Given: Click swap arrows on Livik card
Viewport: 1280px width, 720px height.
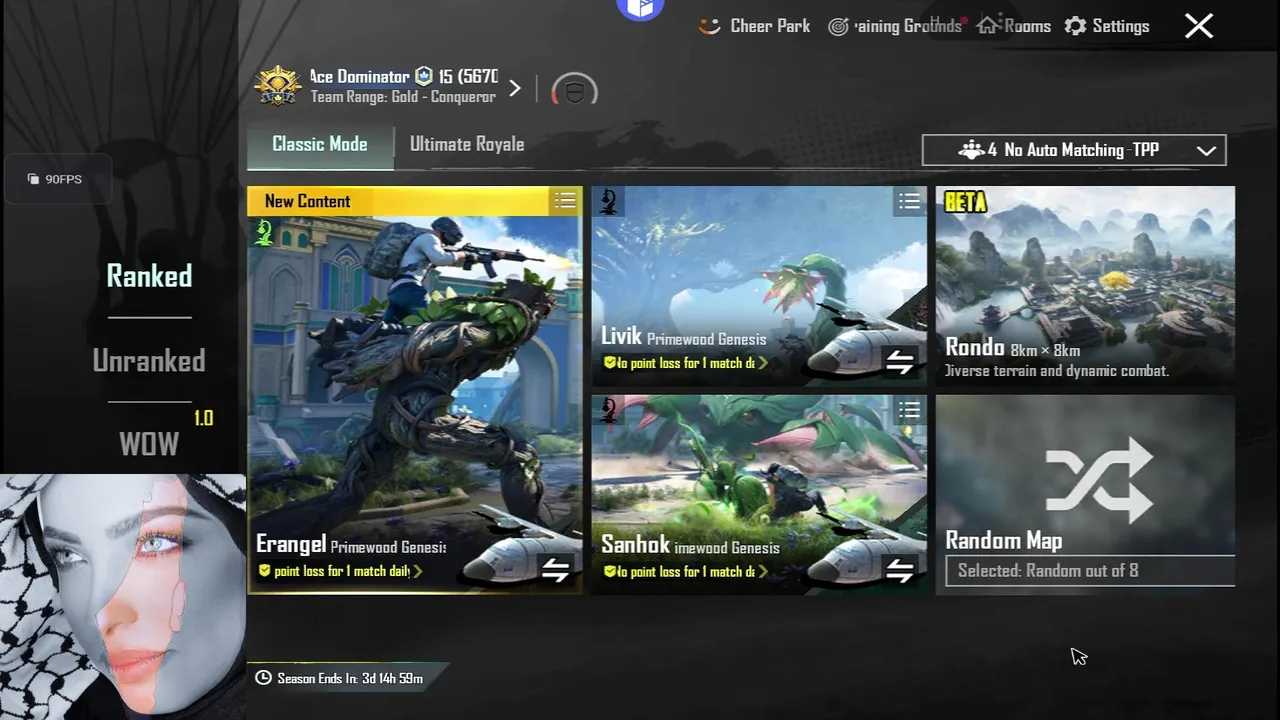Looking at the screenshot, I should 899,362.
